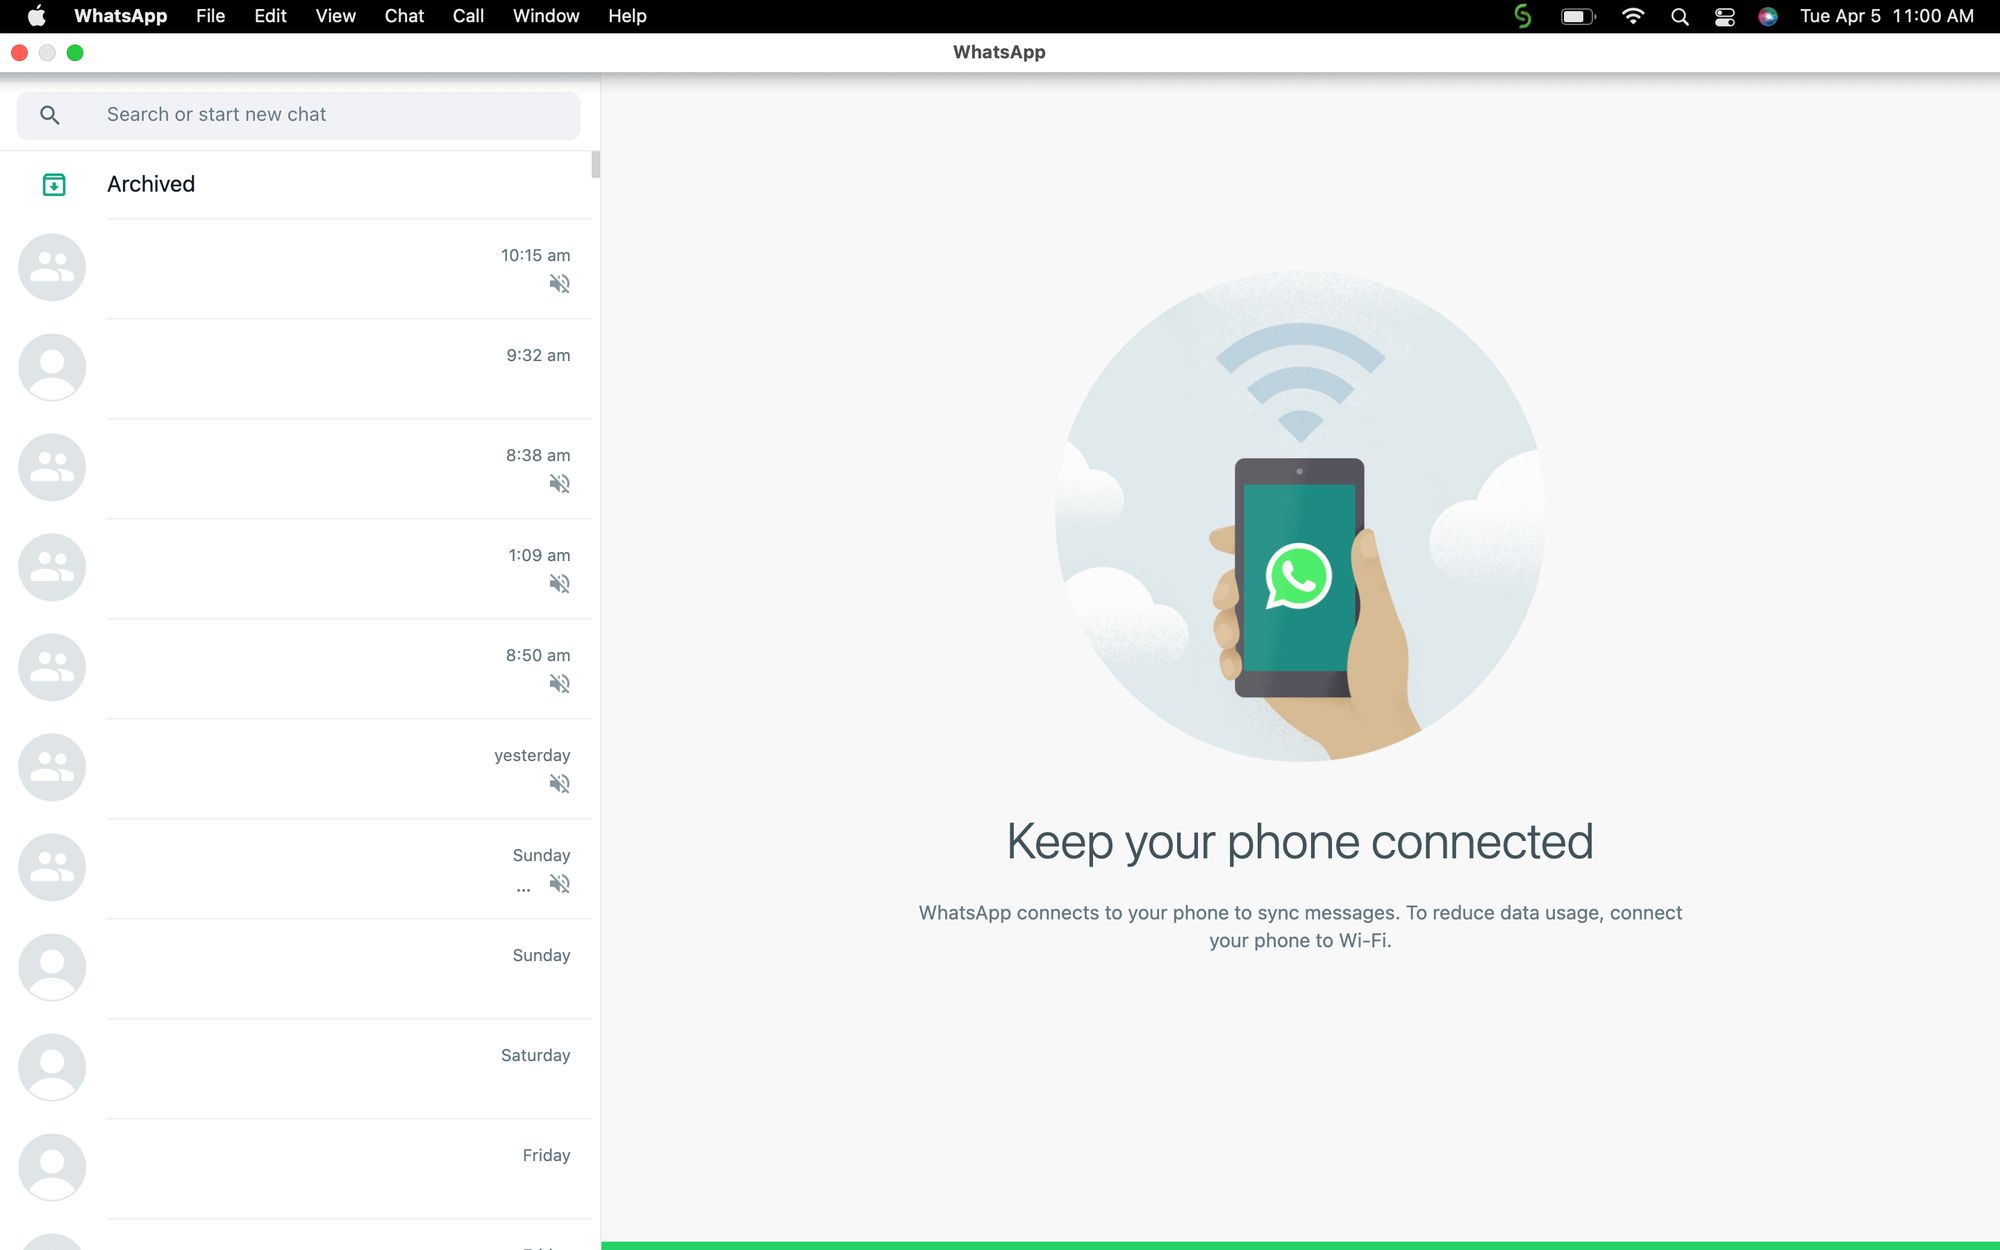Toggle notifications for Saturday chat

(560, 1083)
